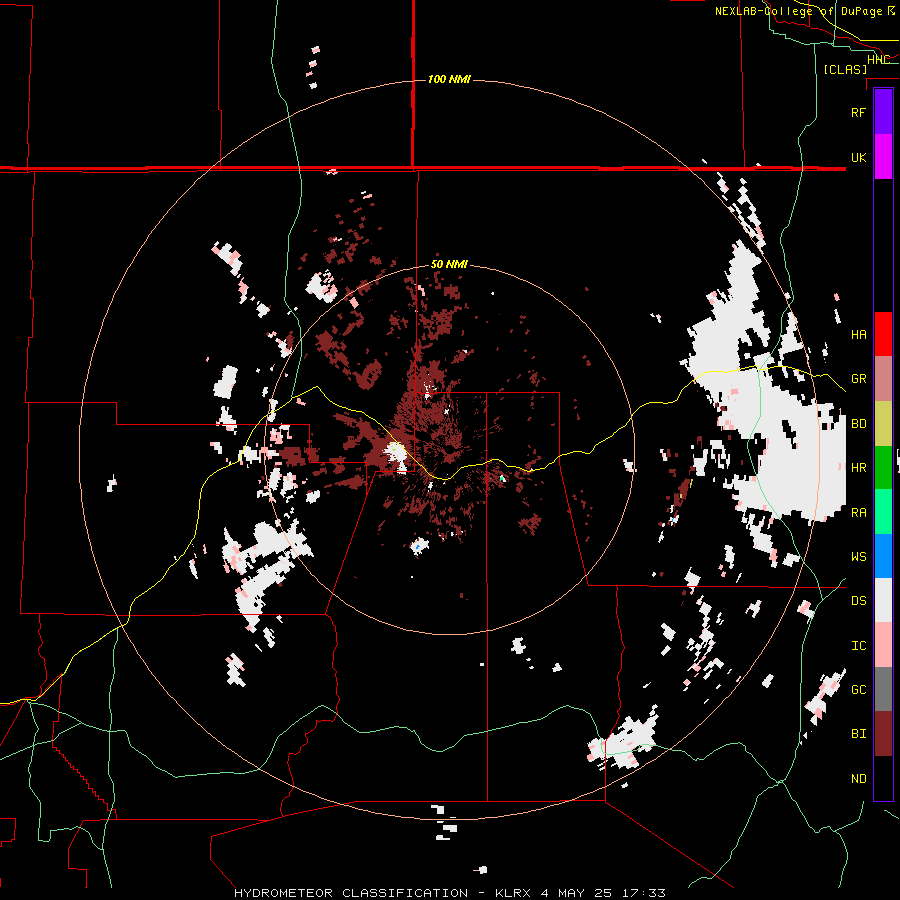Click the dark green HR legend swatch
900x900 pixels.
point(883,467)
